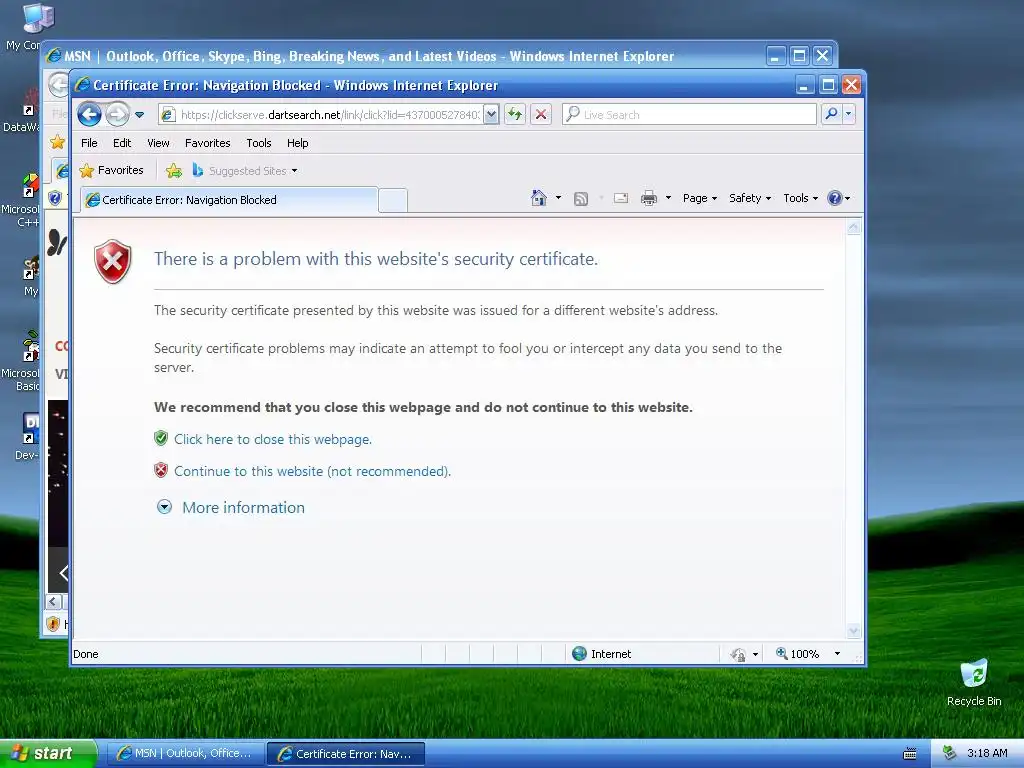Image resolution: width=1024 pixels, height=768 pixels.
Task: Open the Windows Start menu
Action: click(x=48, y=753)
